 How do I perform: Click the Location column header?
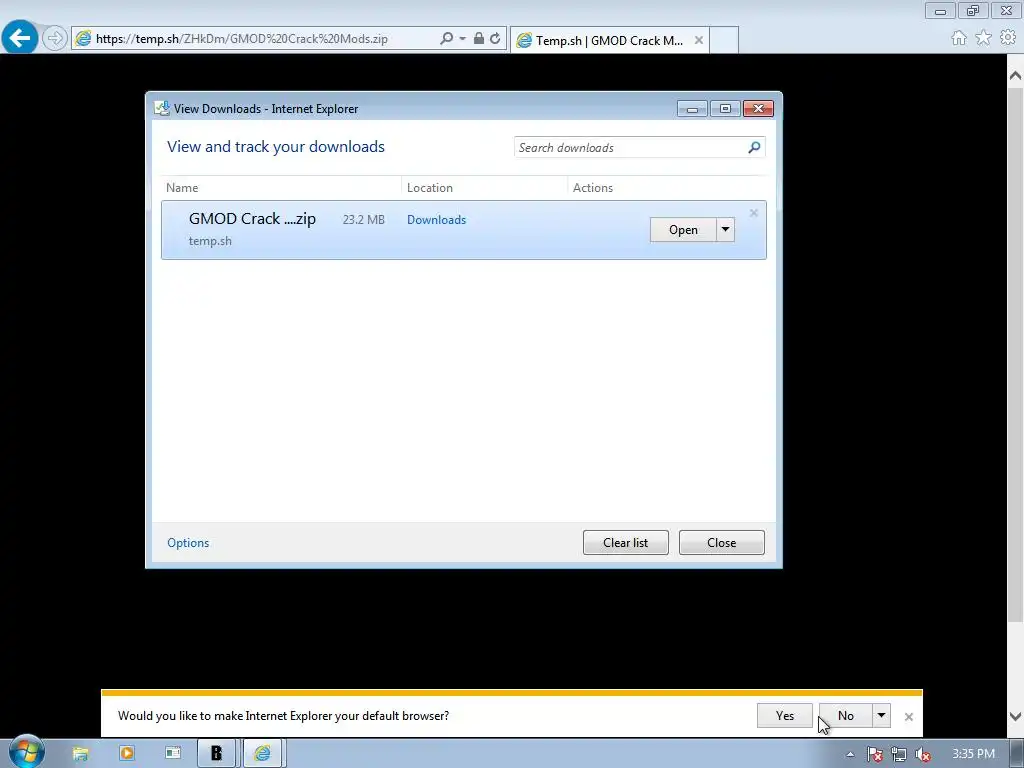click(430, 187)
